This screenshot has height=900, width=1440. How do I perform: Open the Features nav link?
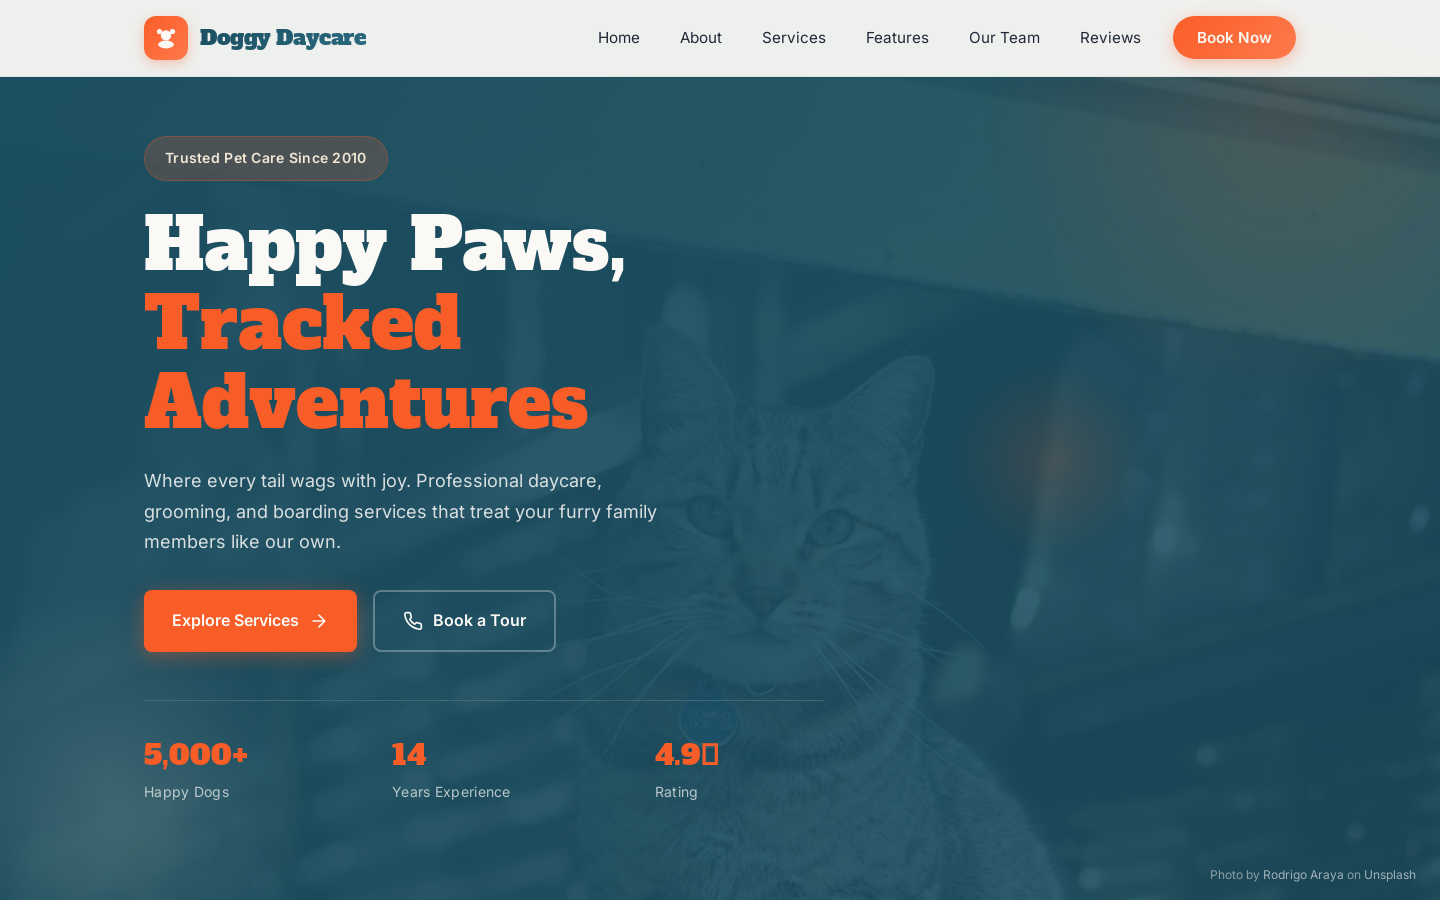[x=897, y=38]
